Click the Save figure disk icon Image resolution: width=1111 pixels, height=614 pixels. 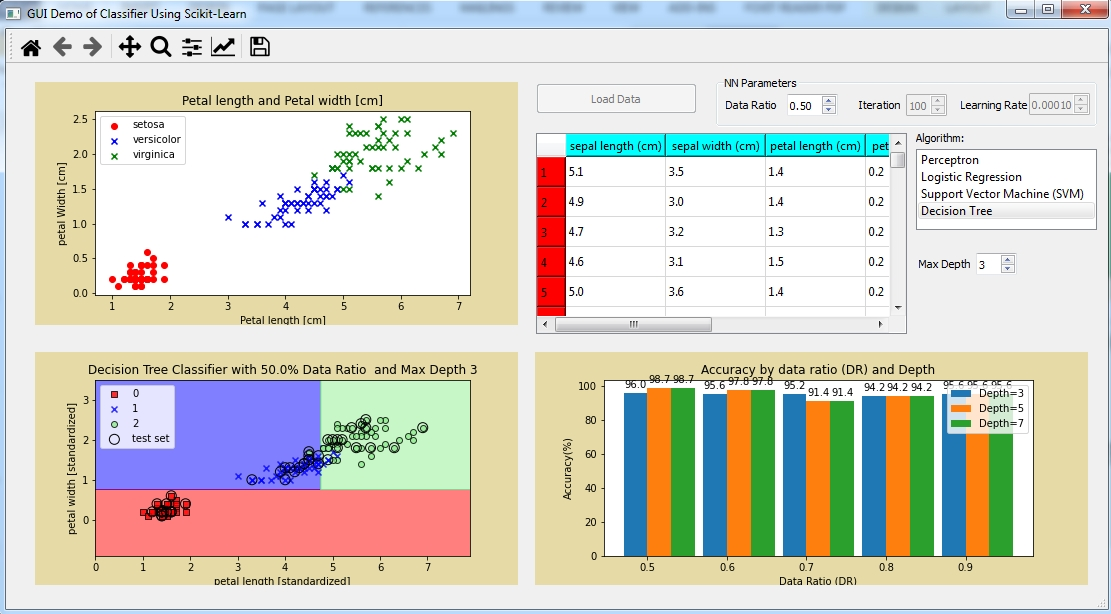coord(259,46)
